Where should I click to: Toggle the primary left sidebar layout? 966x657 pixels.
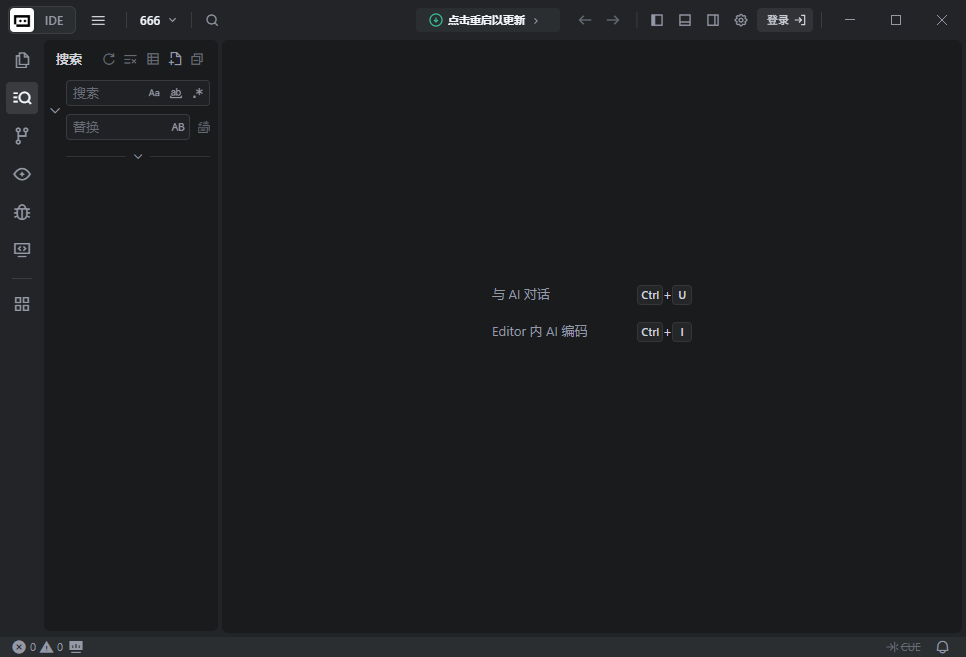(x=657, y=20)
